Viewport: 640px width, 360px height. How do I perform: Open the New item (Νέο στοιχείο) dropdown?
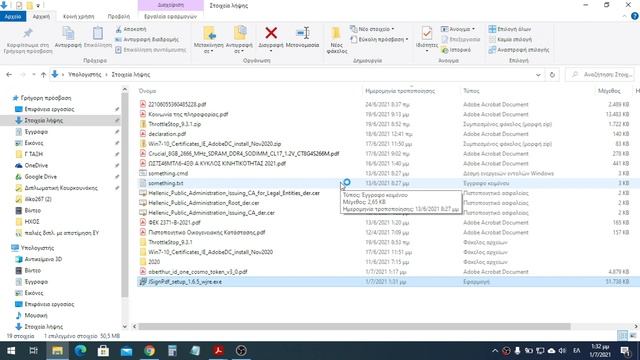click(372, 29)
